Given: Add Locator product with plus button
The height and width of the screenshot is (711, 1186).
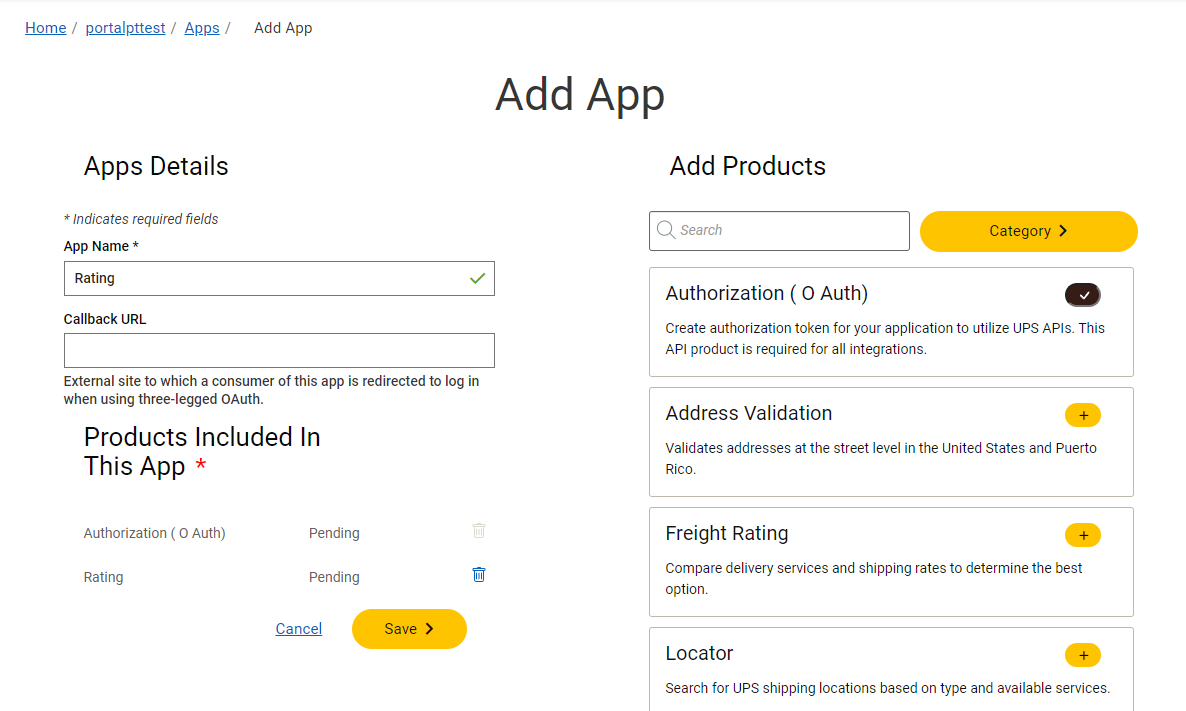Looking at the screenshot, I should point(1082,655).
